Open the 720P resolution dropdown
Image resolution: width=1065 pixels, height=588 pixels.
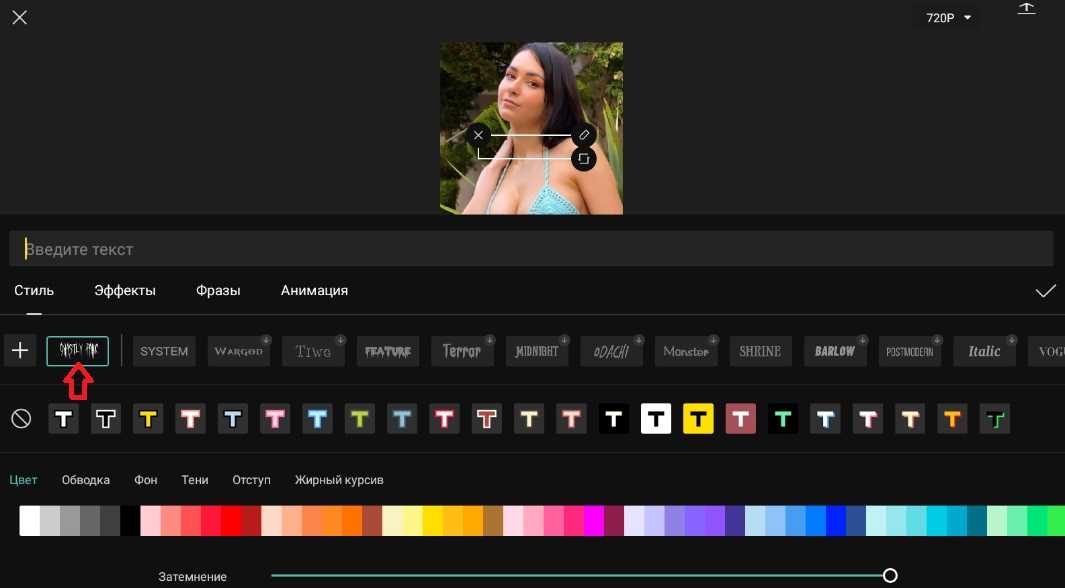click(949, 18)
